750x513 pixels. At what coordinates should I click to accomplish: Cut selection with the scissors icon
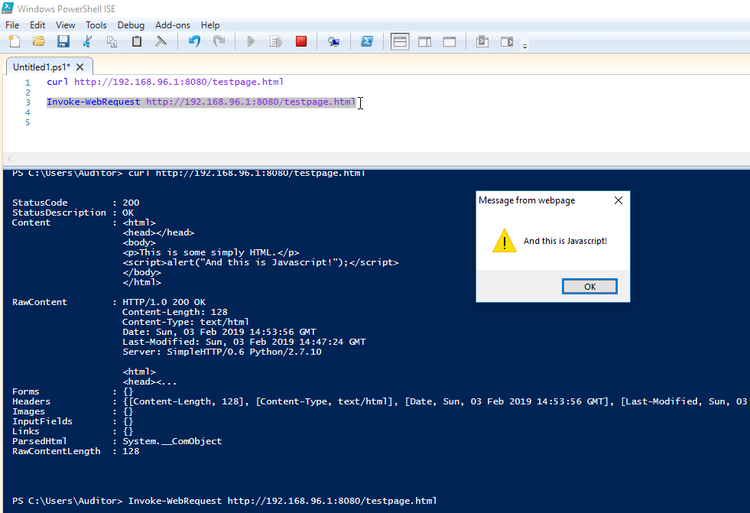click(87, 42)
